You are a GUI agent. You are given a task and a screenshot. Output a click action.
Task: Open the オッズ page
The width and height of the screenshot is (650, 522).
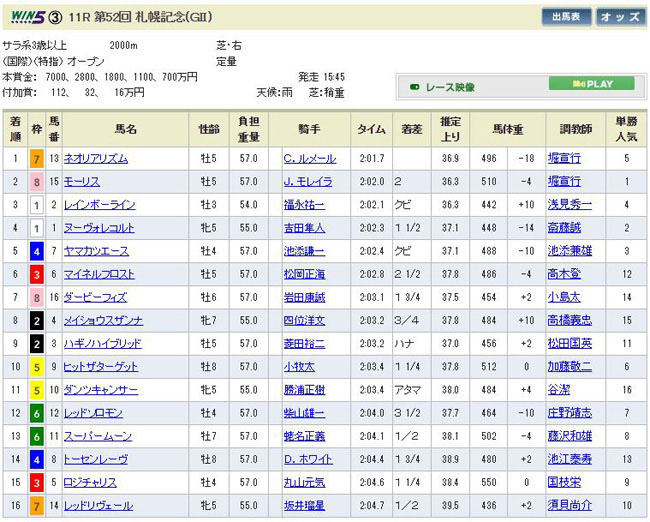[620, 17]
